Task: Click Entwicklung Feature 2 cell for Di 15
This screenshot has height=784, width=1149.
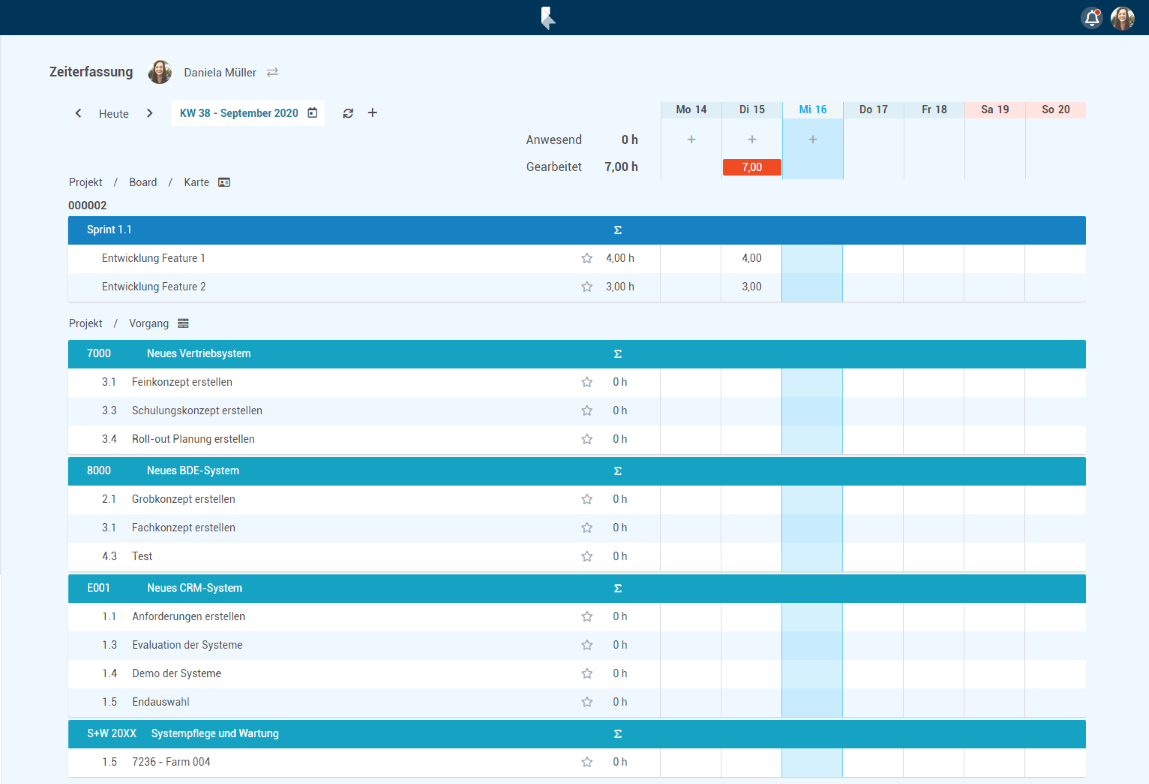Action: point(751,287)
